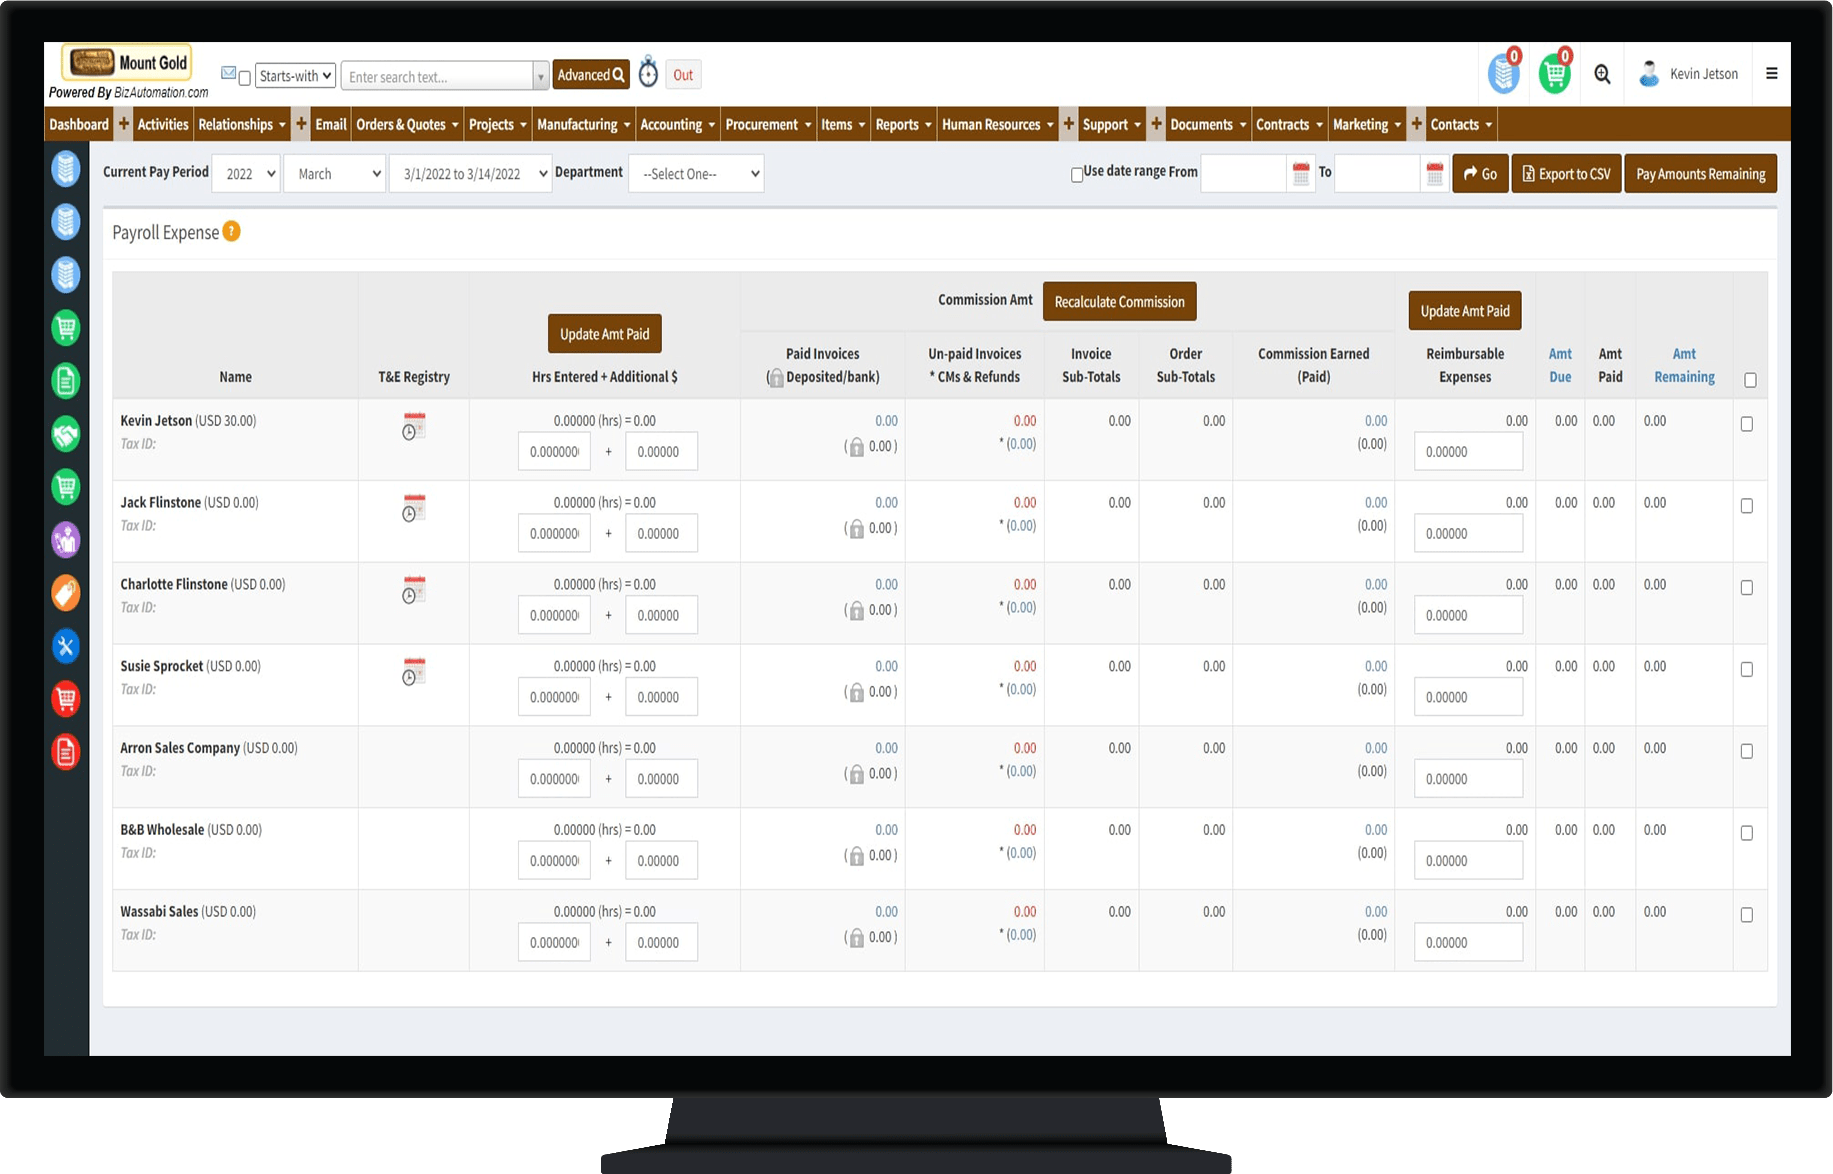Click the Out button
The height and width of the screenshot is (1174, 1833).
tap(683, 75)
